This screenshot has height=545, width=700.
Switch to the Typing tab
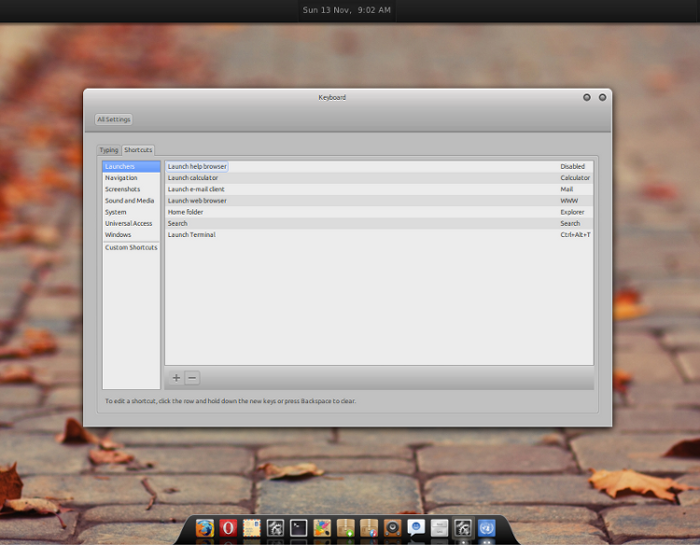pyautogui.click(x=109, y=150)
